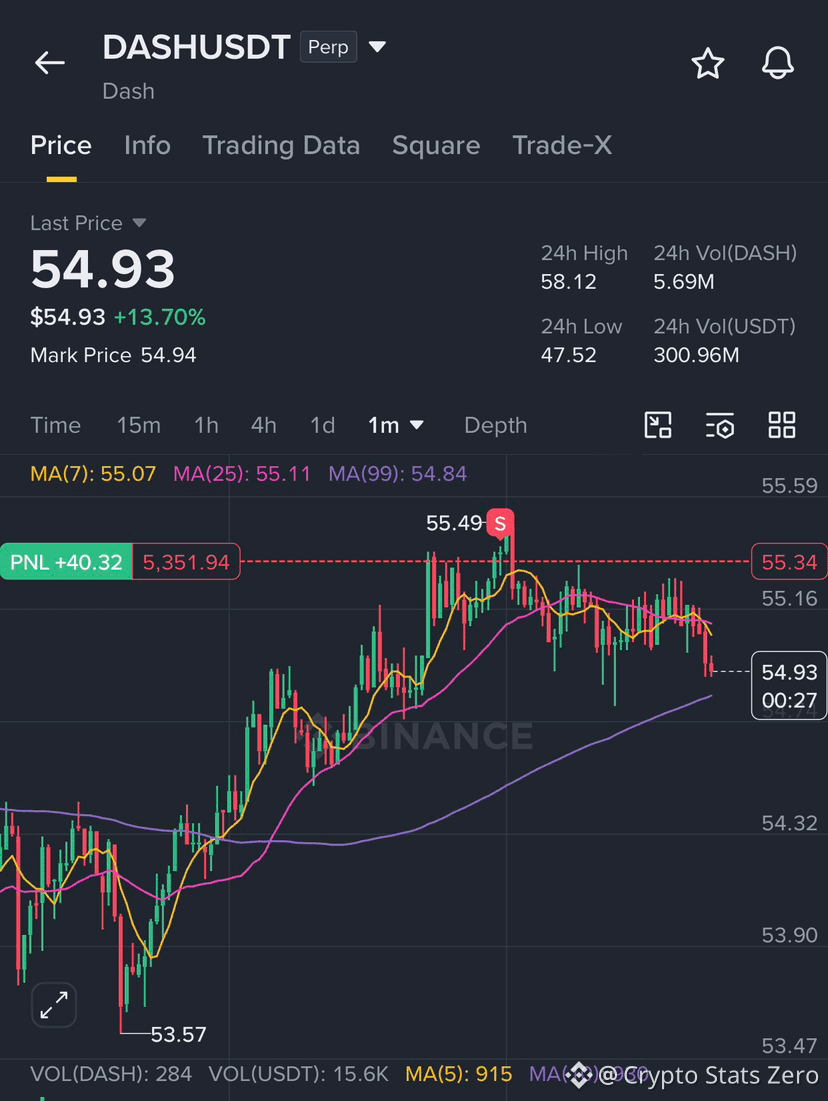Switch to the Info tab
The image size is (828, 1101).
[x=147, y=145]
